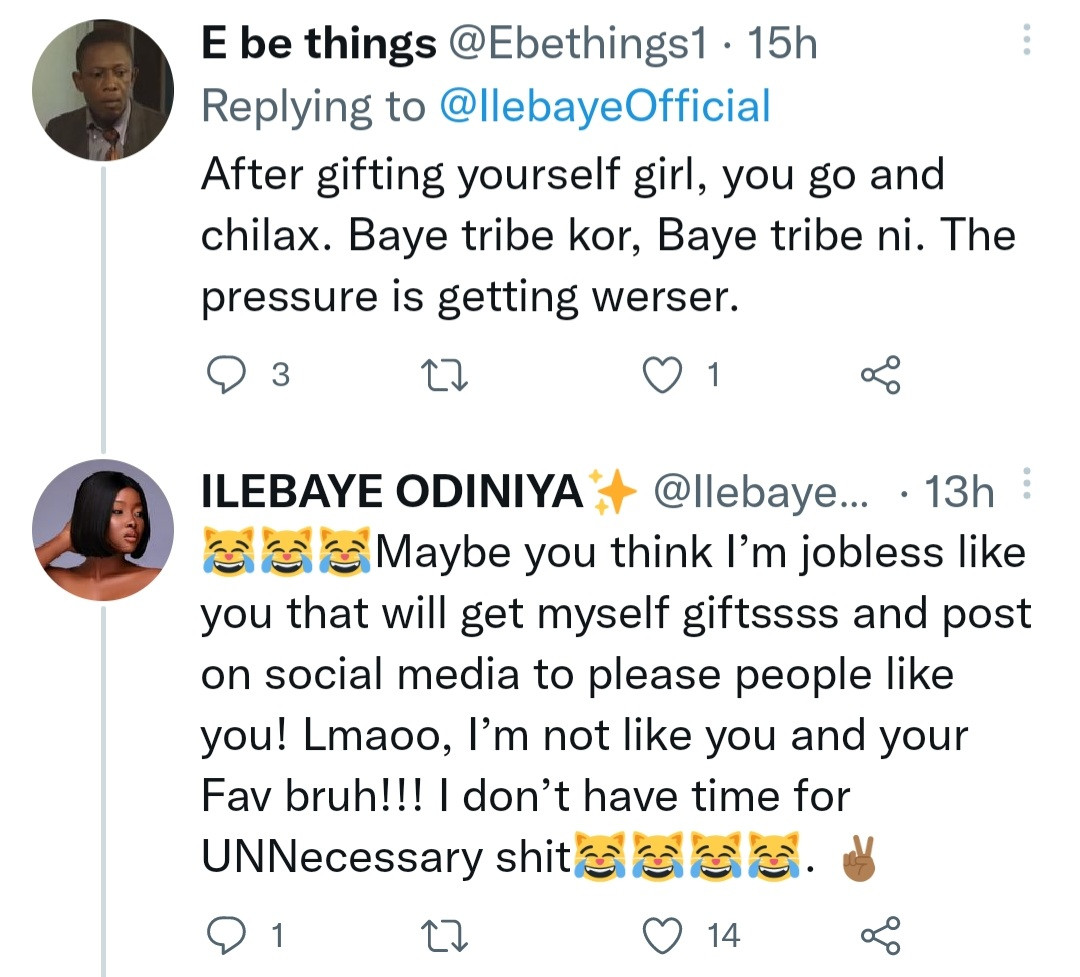Viewport: 1080px width, 977px height.
Task: Click the 13h timestamp
Action: coord(960,492)
